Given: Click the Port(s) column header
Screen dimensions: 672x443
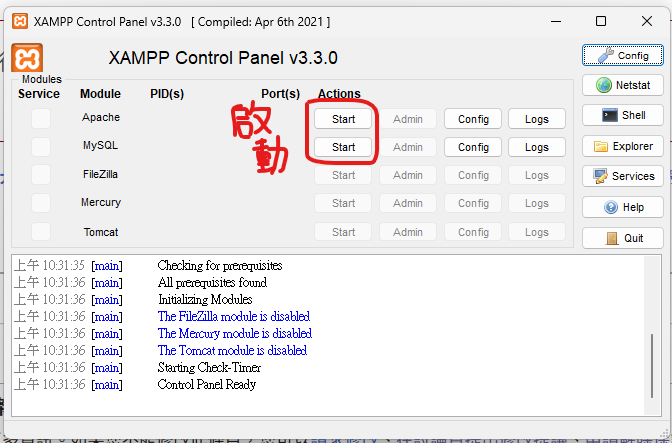Looking at the screenshot, I should (280, 94).
